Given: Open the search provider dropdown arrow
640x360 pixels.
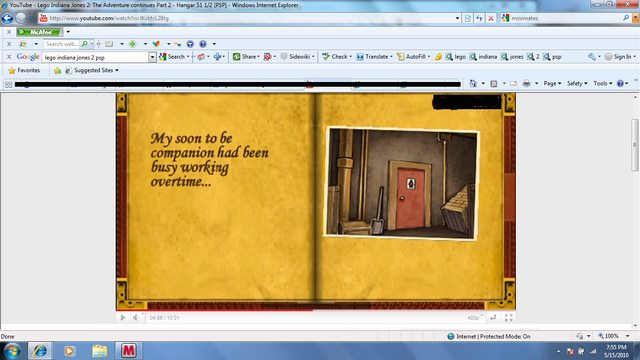Looking at the screenshot, I should pyautogui.click(x=635, y=18).
